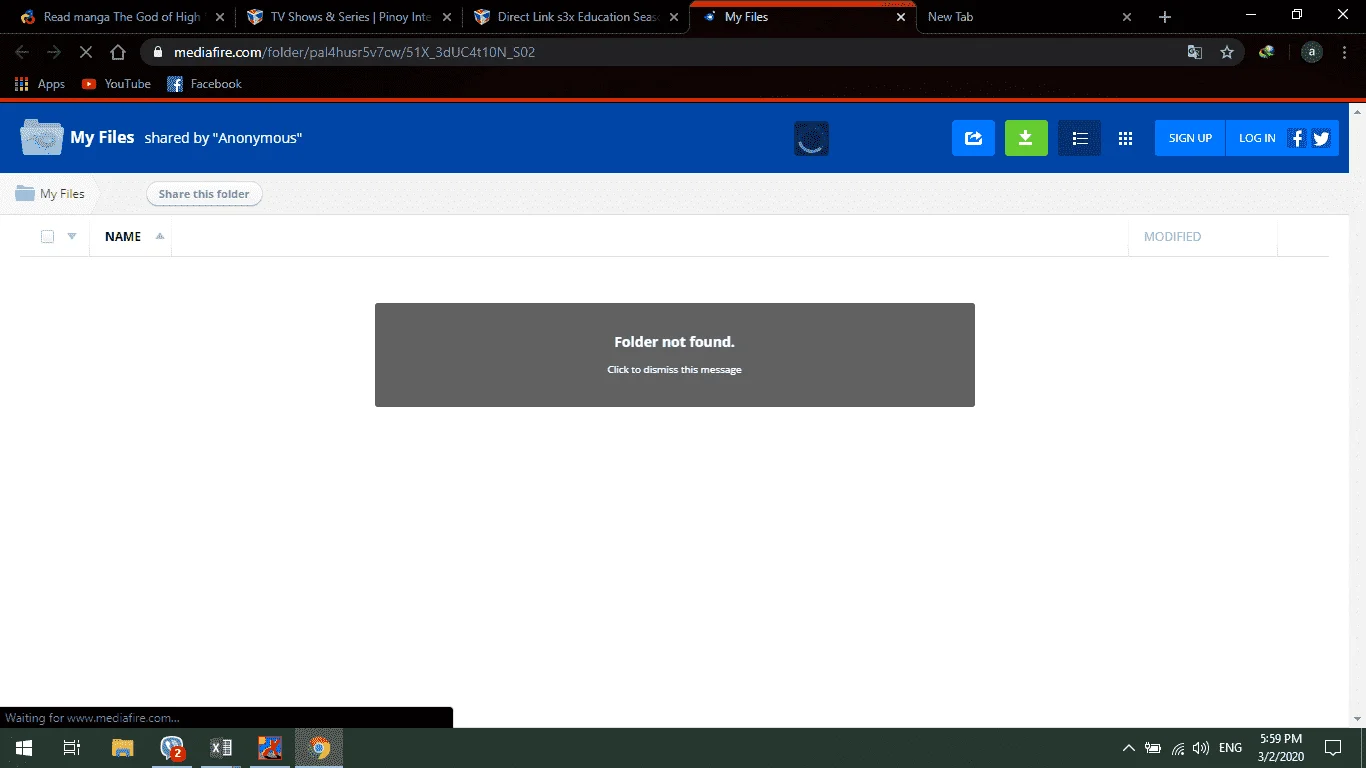Viewport: 1366px width, 768px height.
Task: Open a new browser tab with plus
Action: coord(1164,17)
